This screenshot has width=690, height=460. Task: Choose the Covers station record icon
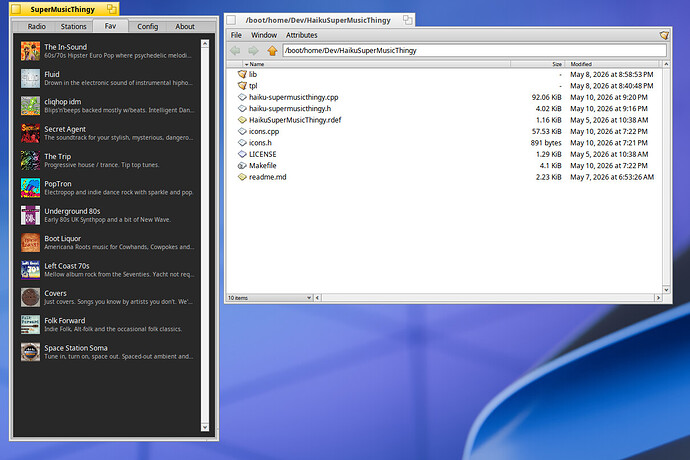coord(30,297)
